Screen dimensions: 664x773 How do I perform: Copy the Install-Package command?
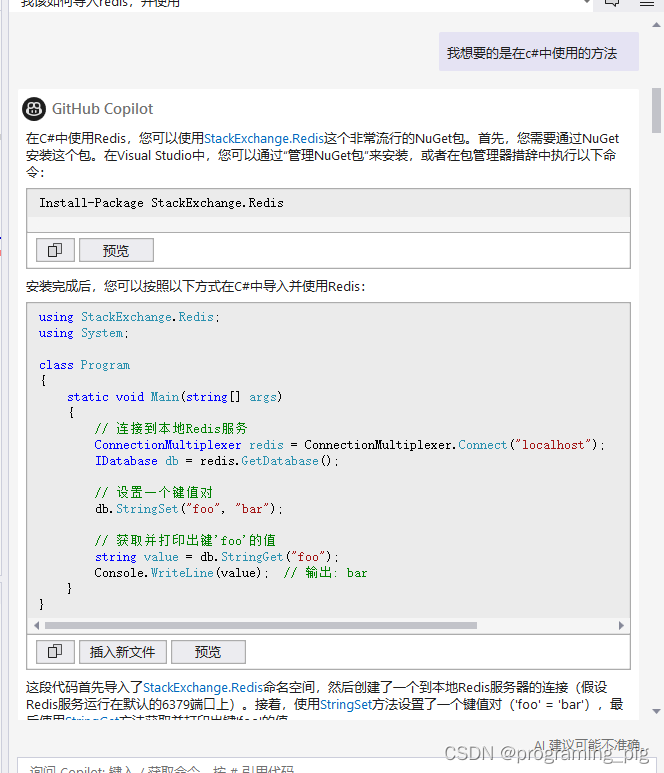(x=55, y=250)
